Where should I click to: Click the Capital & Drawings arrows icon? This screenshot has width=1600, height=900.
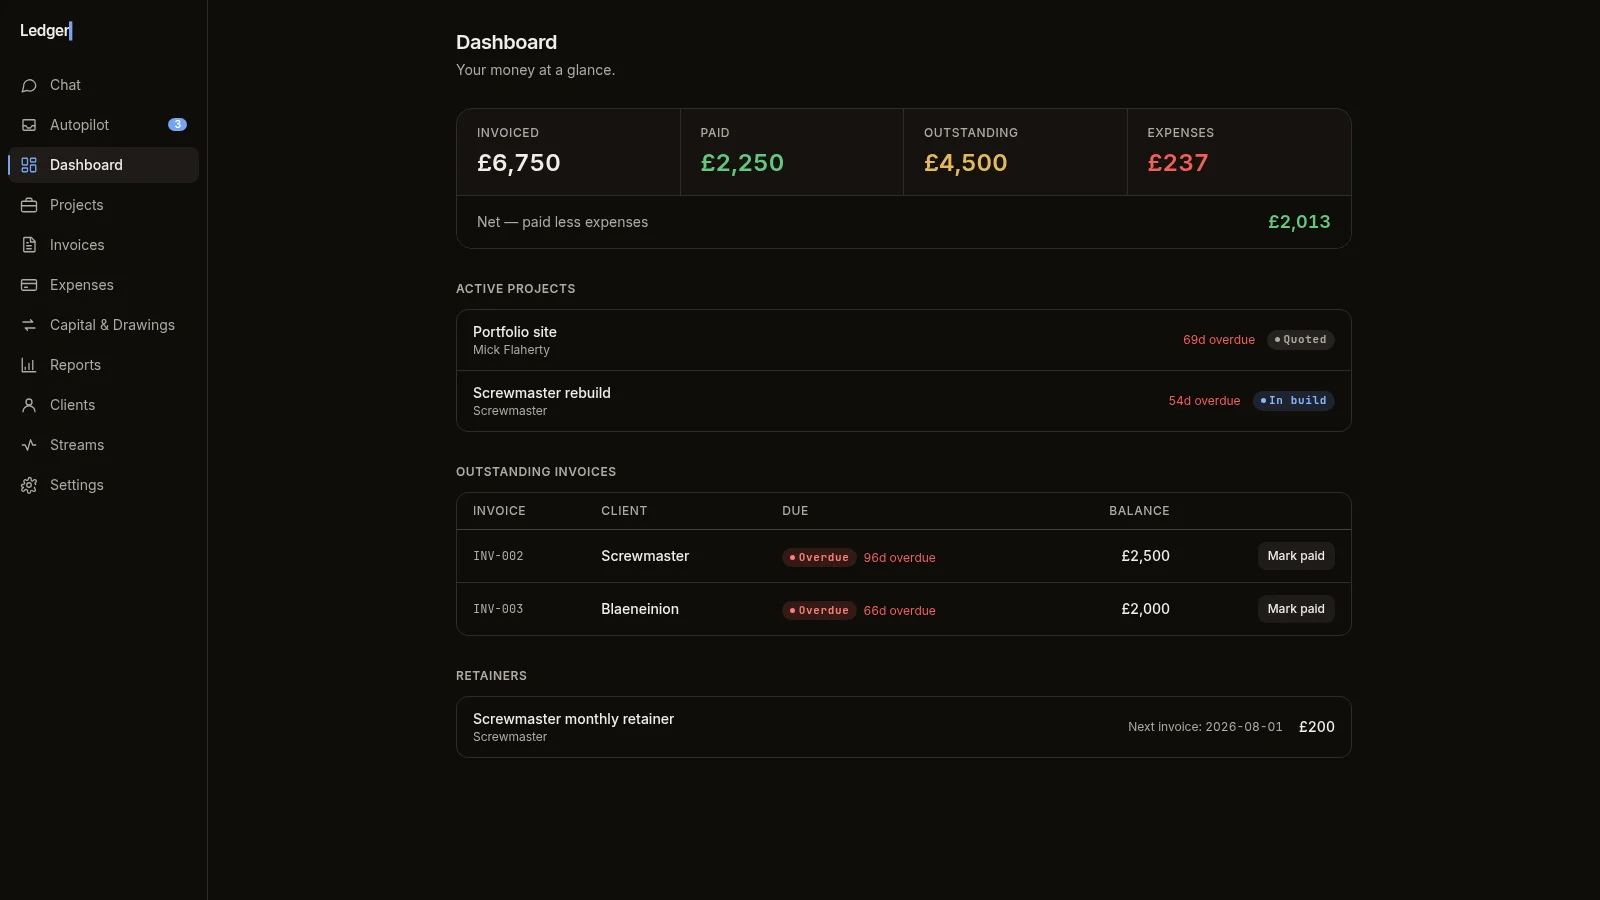click(29, 325)
